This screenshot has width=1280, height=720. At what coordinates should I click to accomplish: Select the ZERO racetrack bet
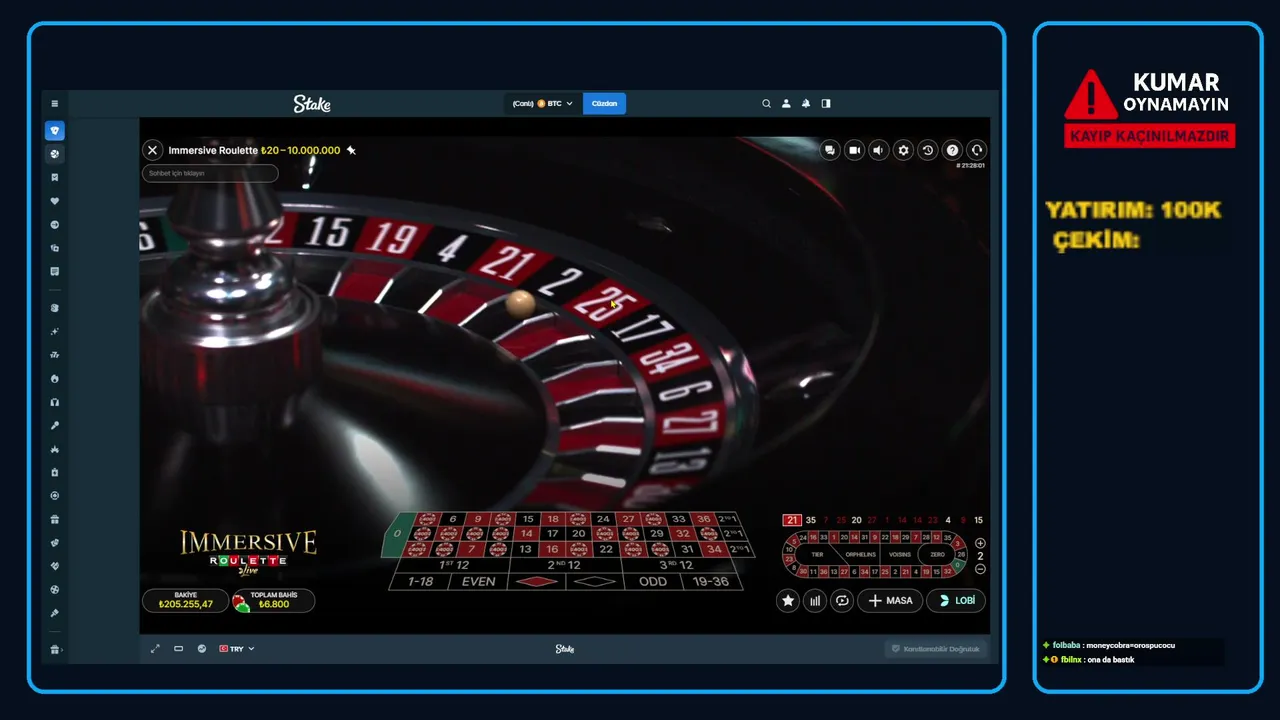pyautogui.click(x=937, y=554)
